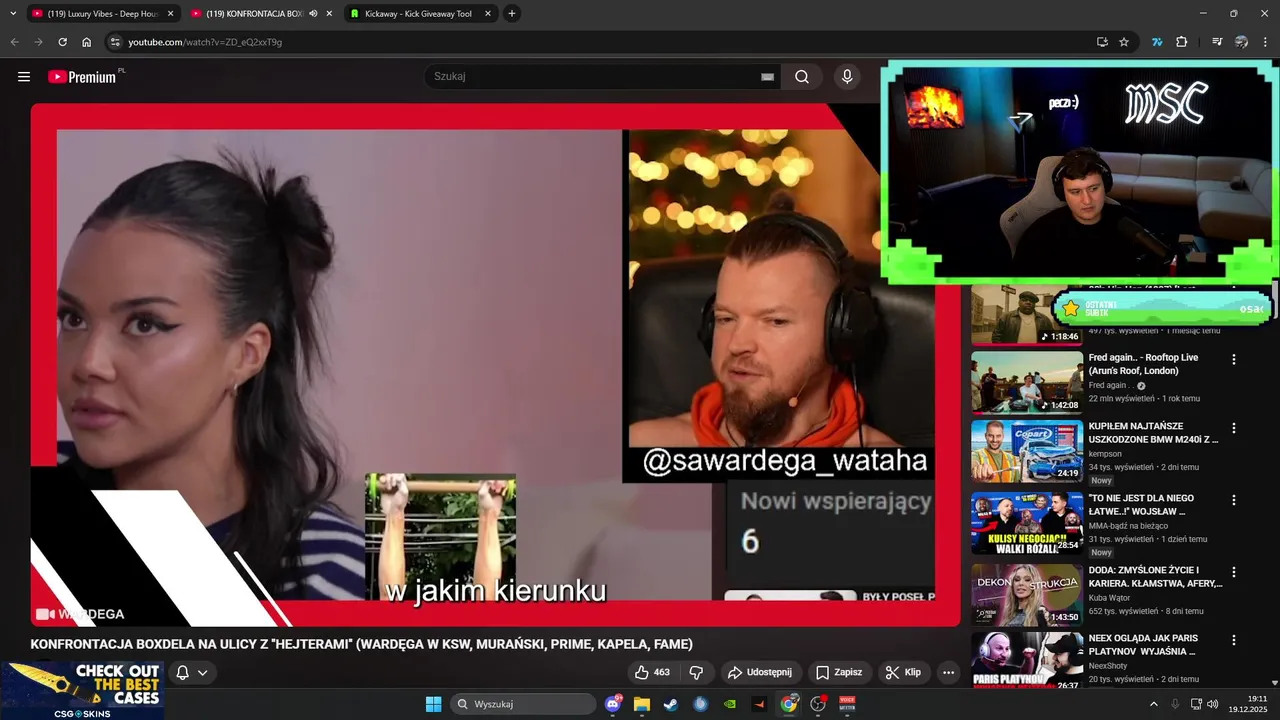
Task: Open Chrome extensions puzzle icon
Action: pos(1182,42)
